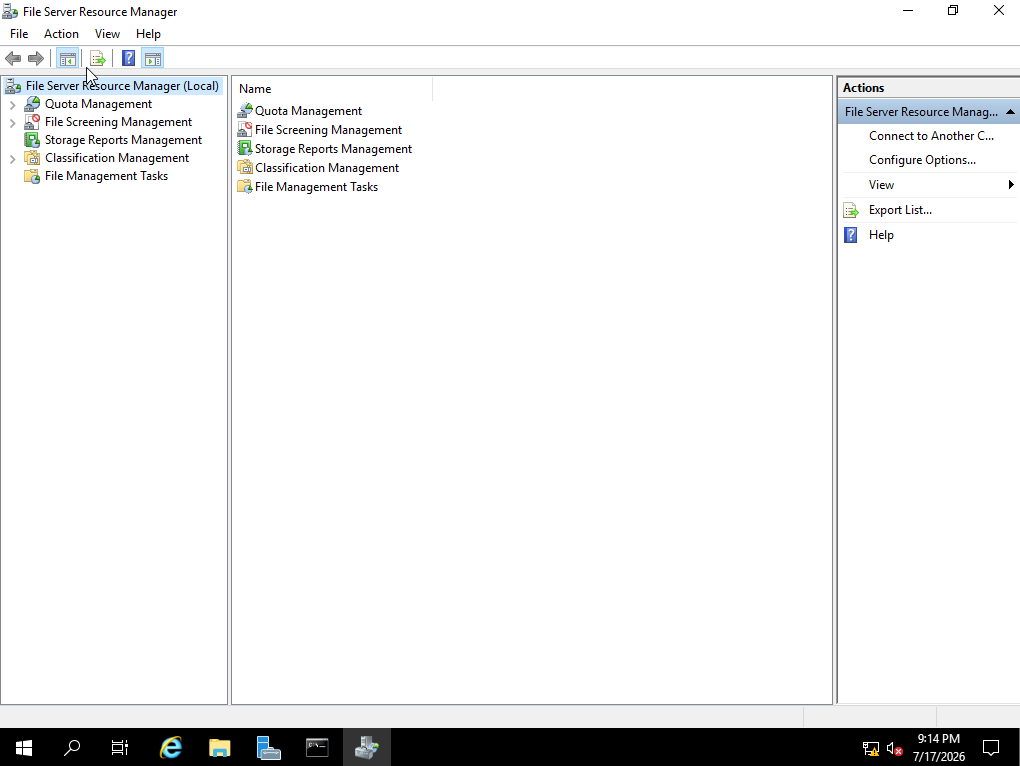Toggle the Show/Hide Action Pane toolbar icon

point(153,59)
